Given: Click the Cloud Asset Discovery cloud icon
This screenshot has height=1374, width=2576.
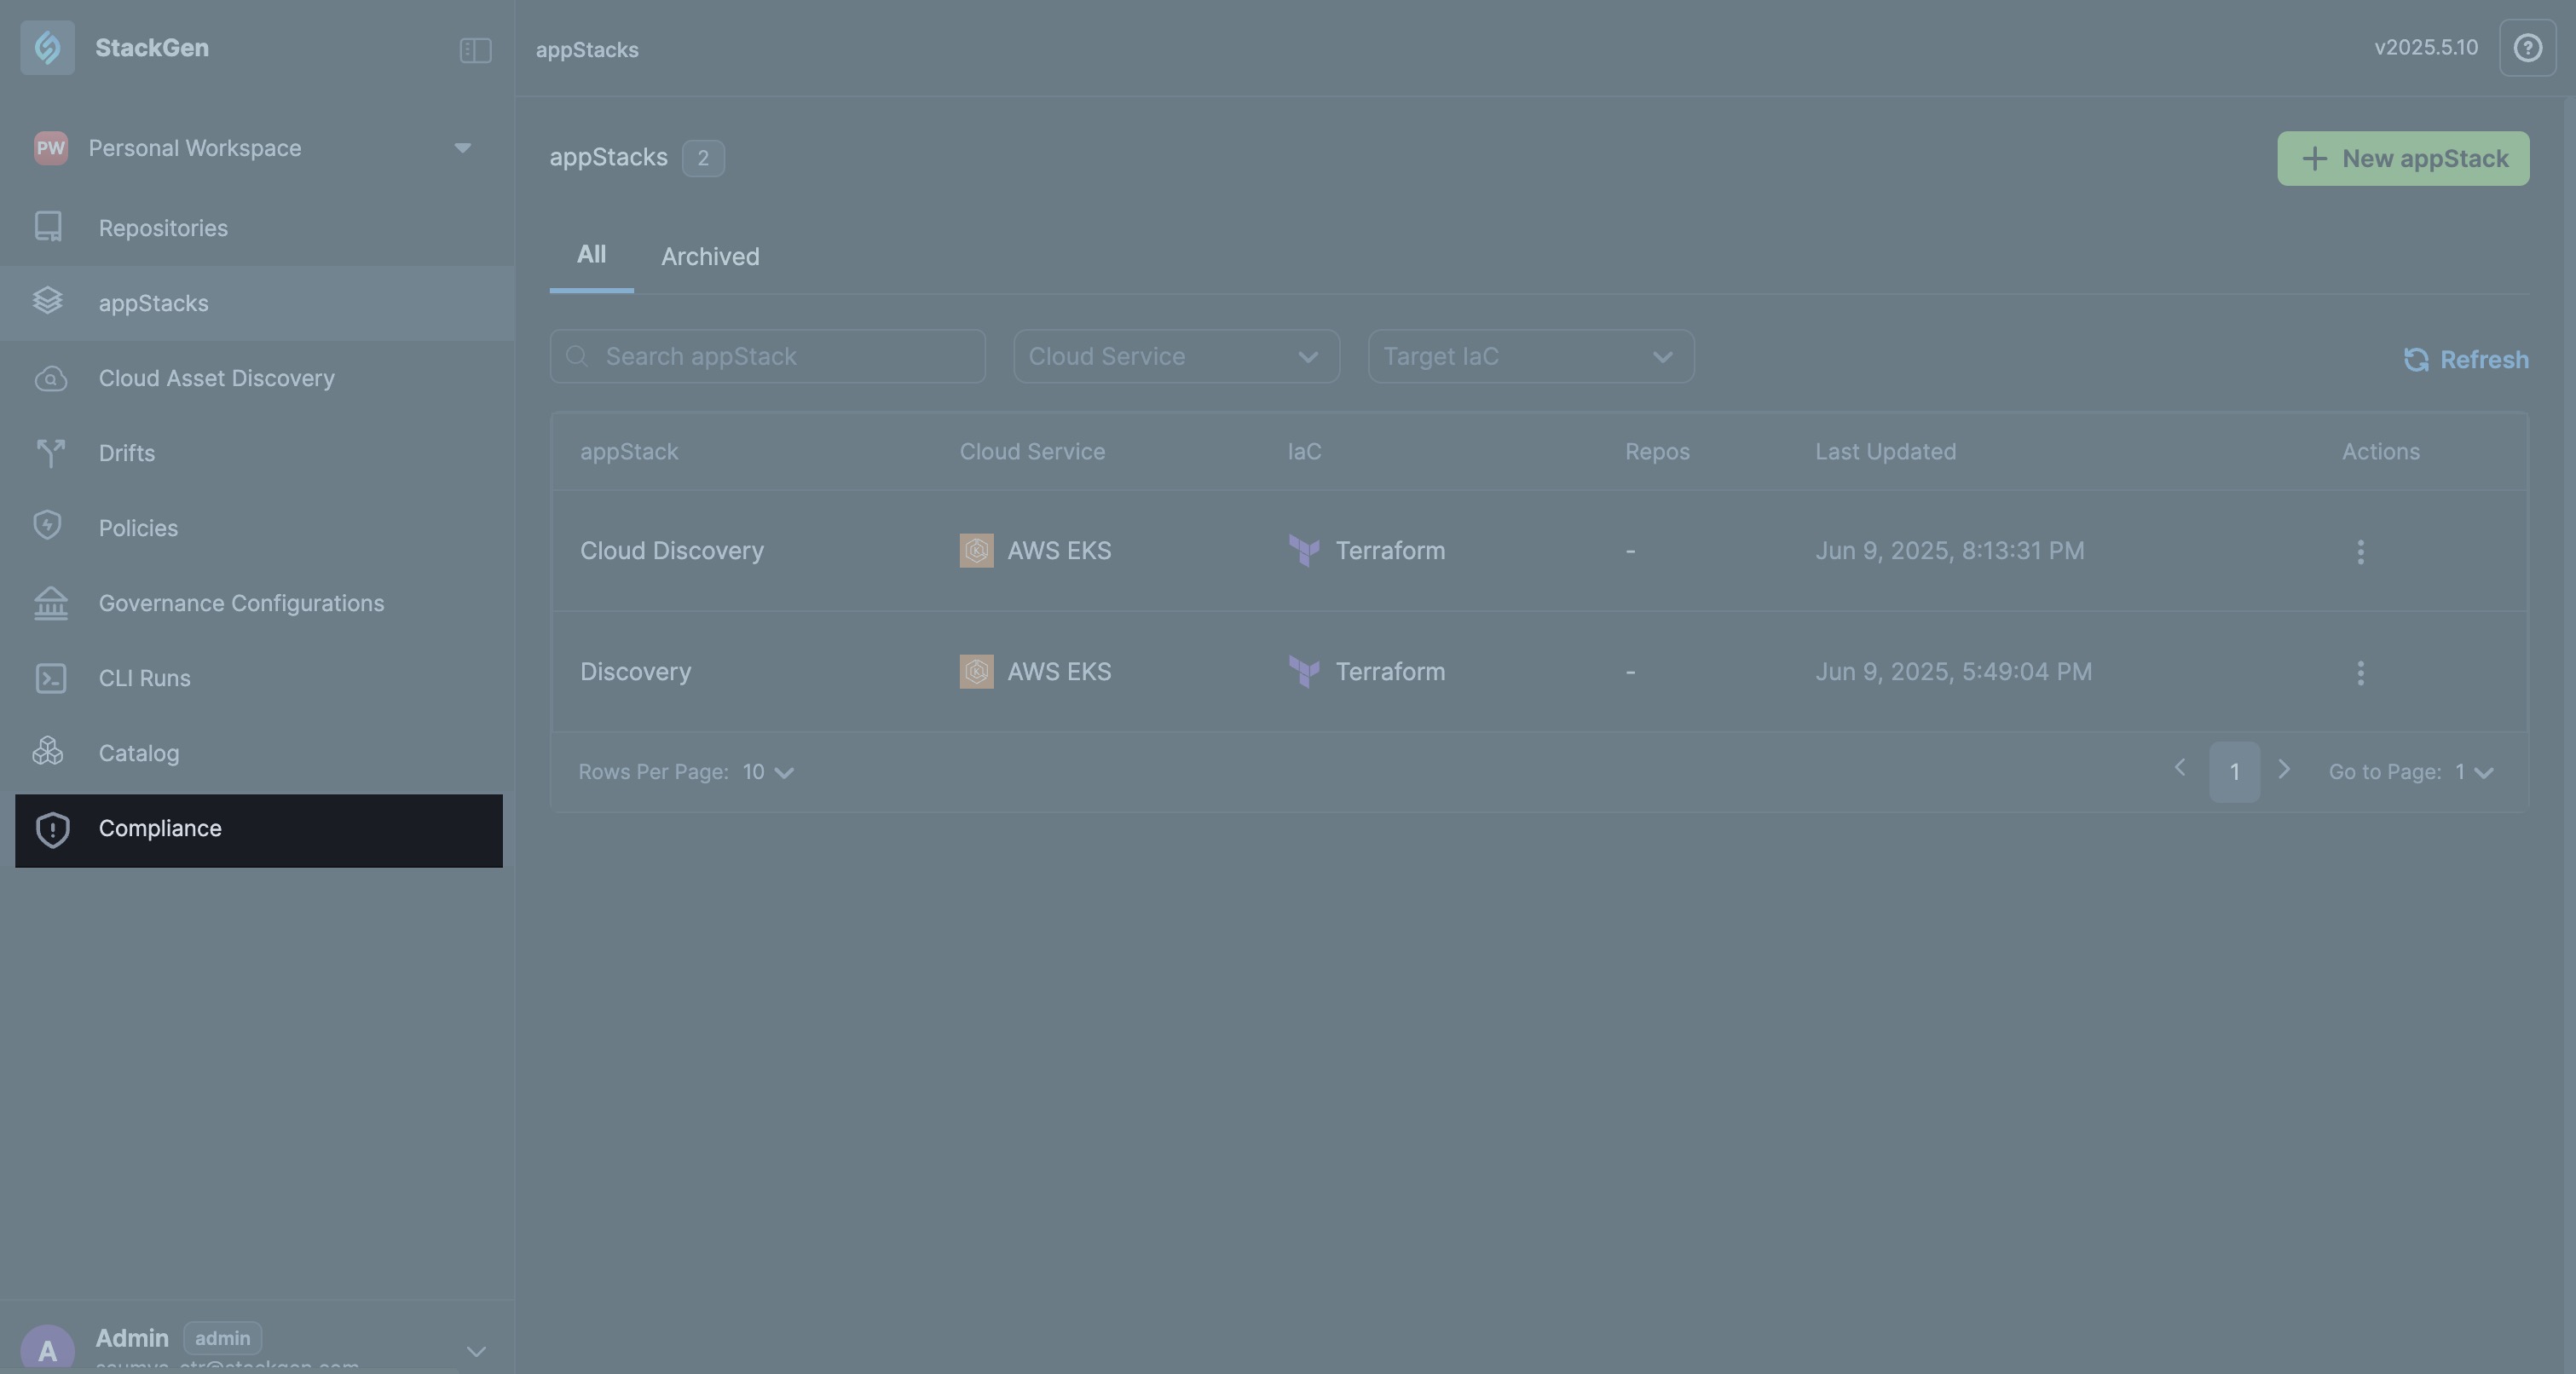Looking at the screenshot, I should click(50, 379).
